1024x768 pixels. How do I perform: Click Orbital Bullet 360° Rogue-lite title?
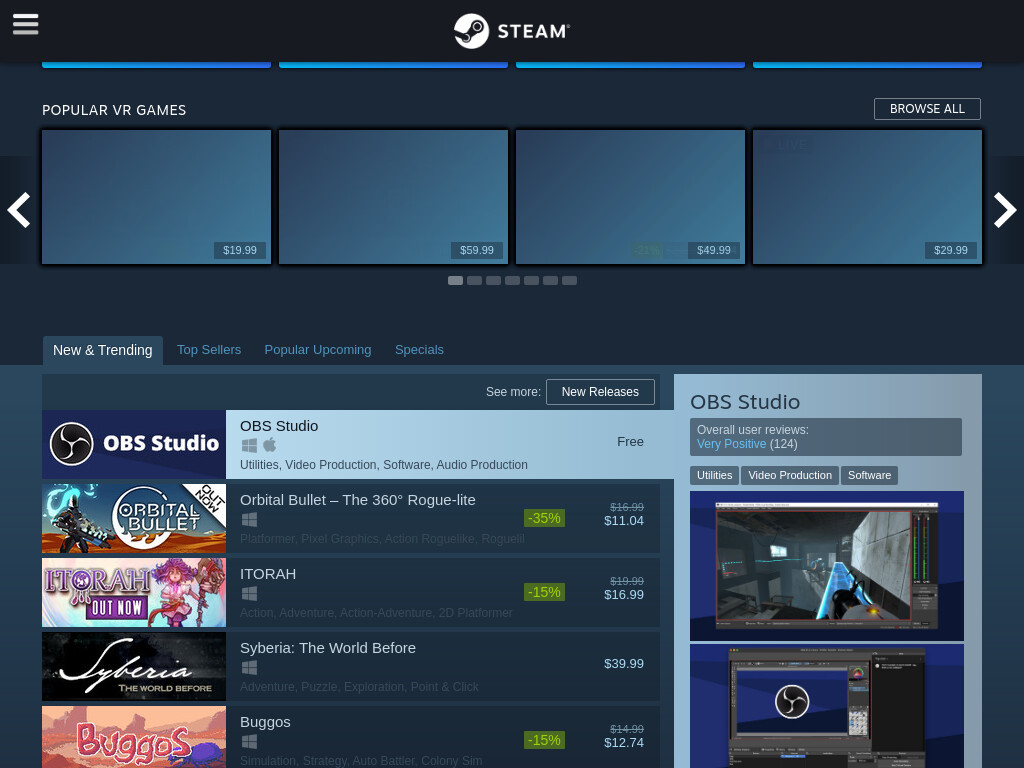click(357, 500)
